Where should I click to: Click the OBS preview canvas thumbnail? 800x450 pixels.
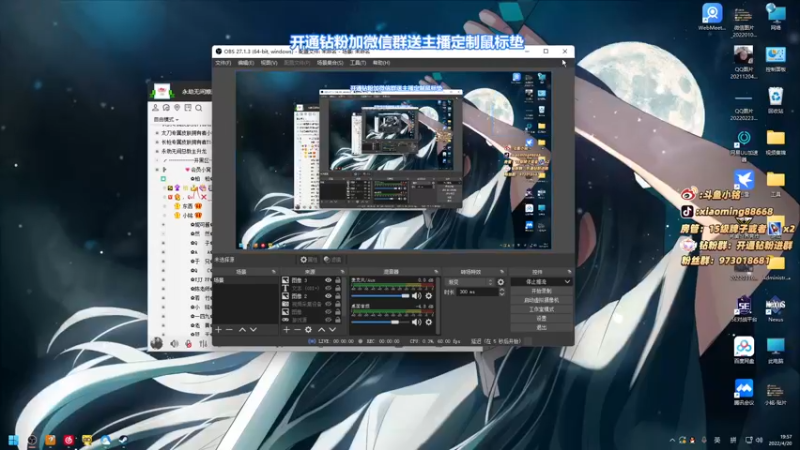click(393, 160)
